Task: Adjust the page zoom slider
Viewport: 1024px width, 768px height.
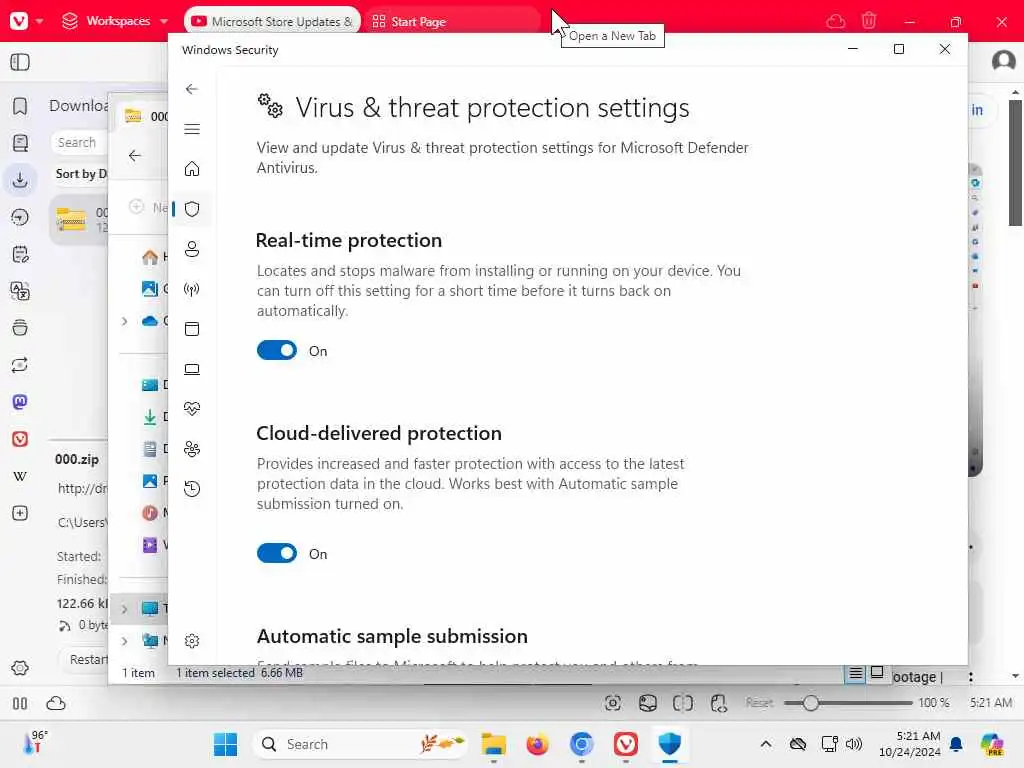Action: click(x=848, y=703)
